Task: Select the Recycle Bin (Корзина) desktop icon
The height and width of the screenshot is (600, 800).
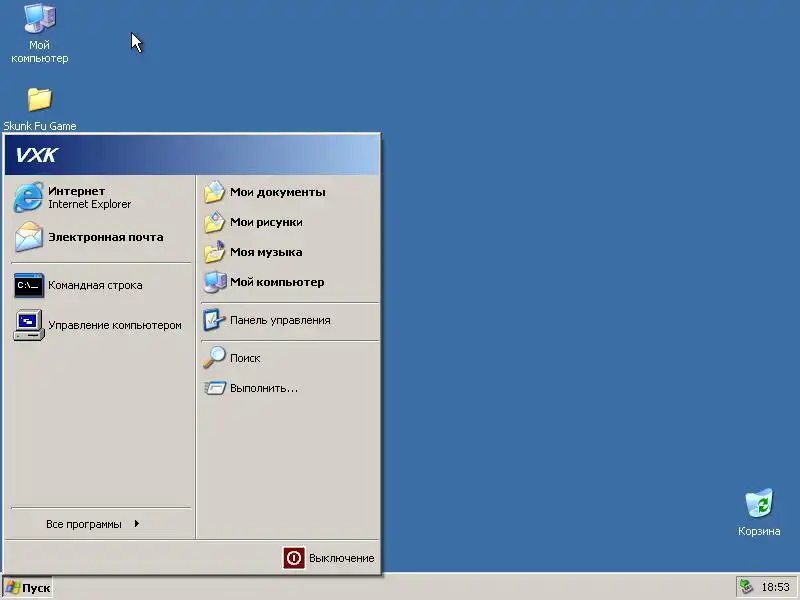Action: (759, 503)
